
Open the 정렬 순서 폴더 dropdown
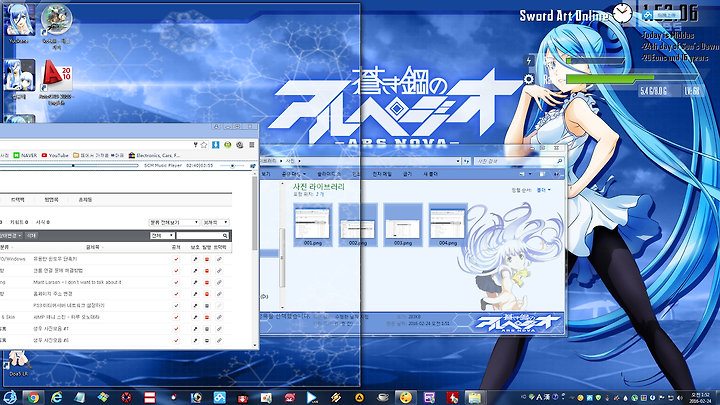pos(544,190)
